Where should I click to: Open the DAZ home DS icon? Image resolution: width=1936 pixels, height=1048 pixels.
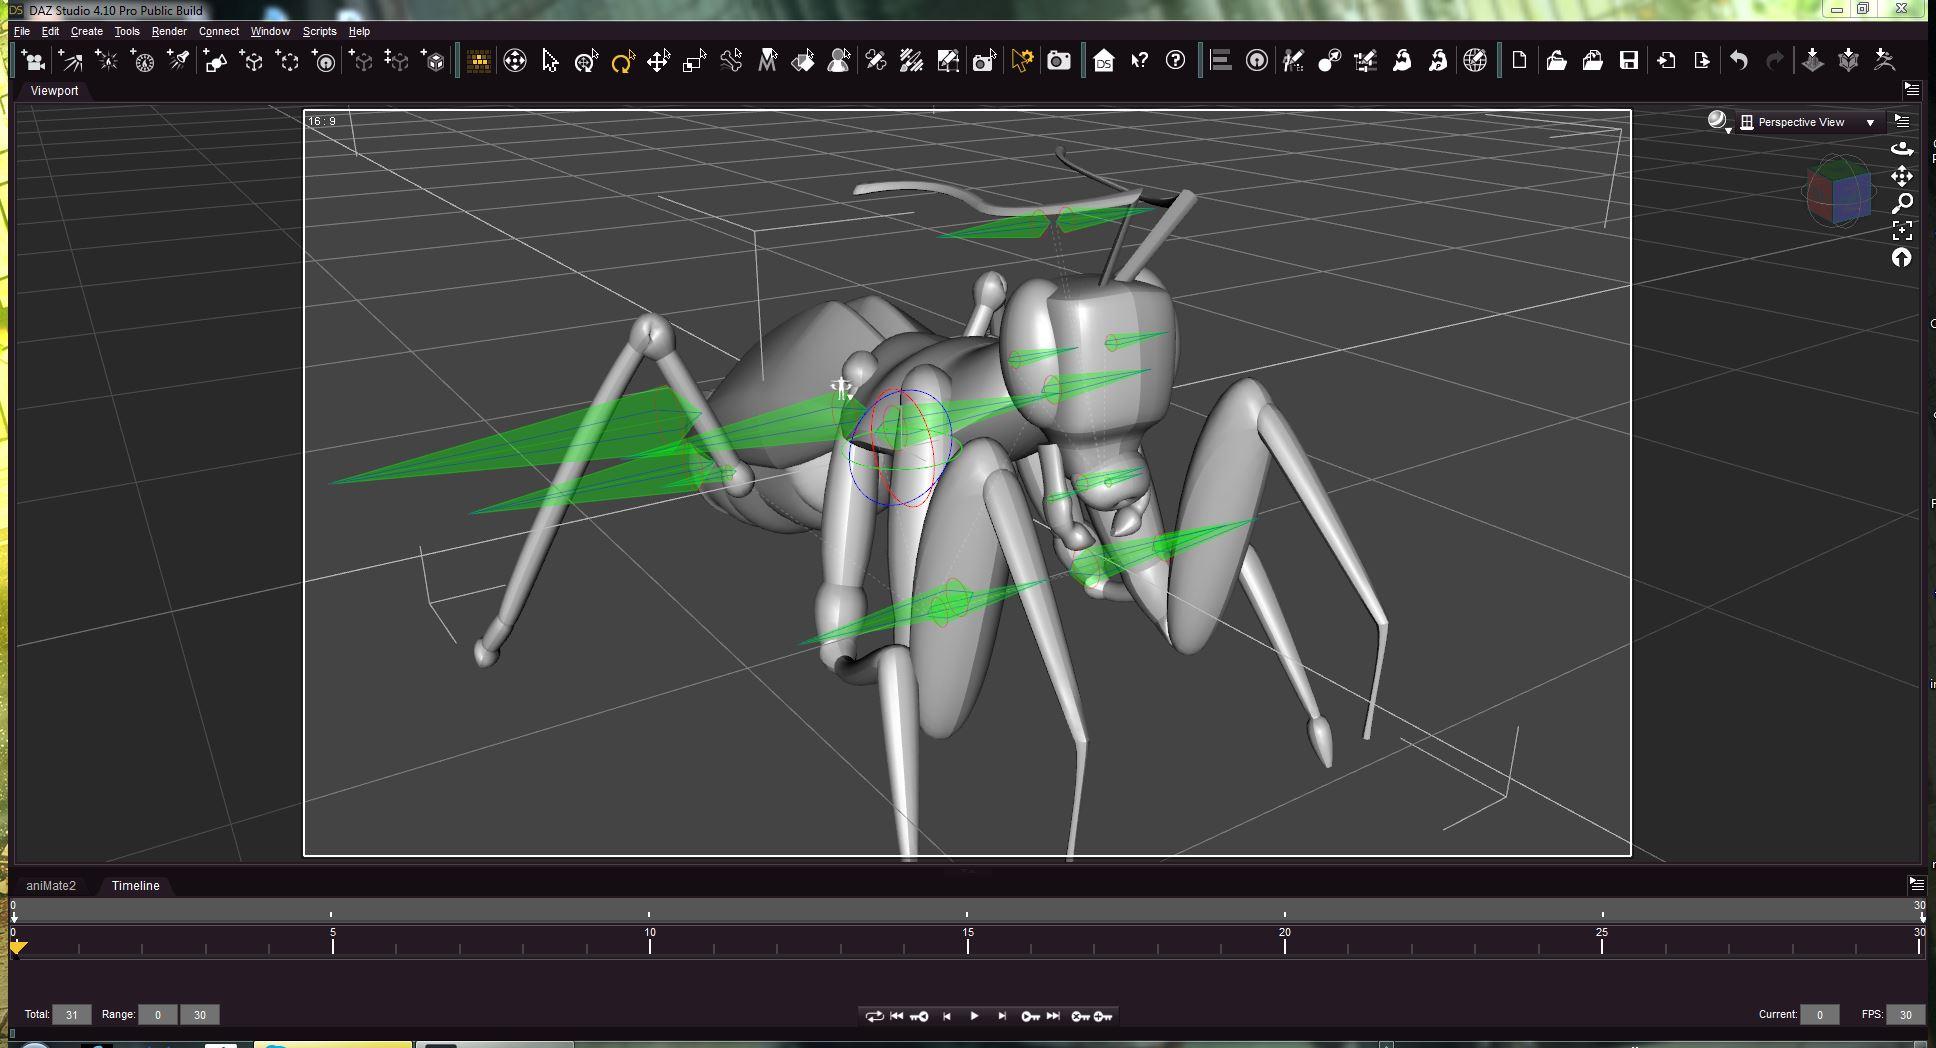(x=1103, y=61)
